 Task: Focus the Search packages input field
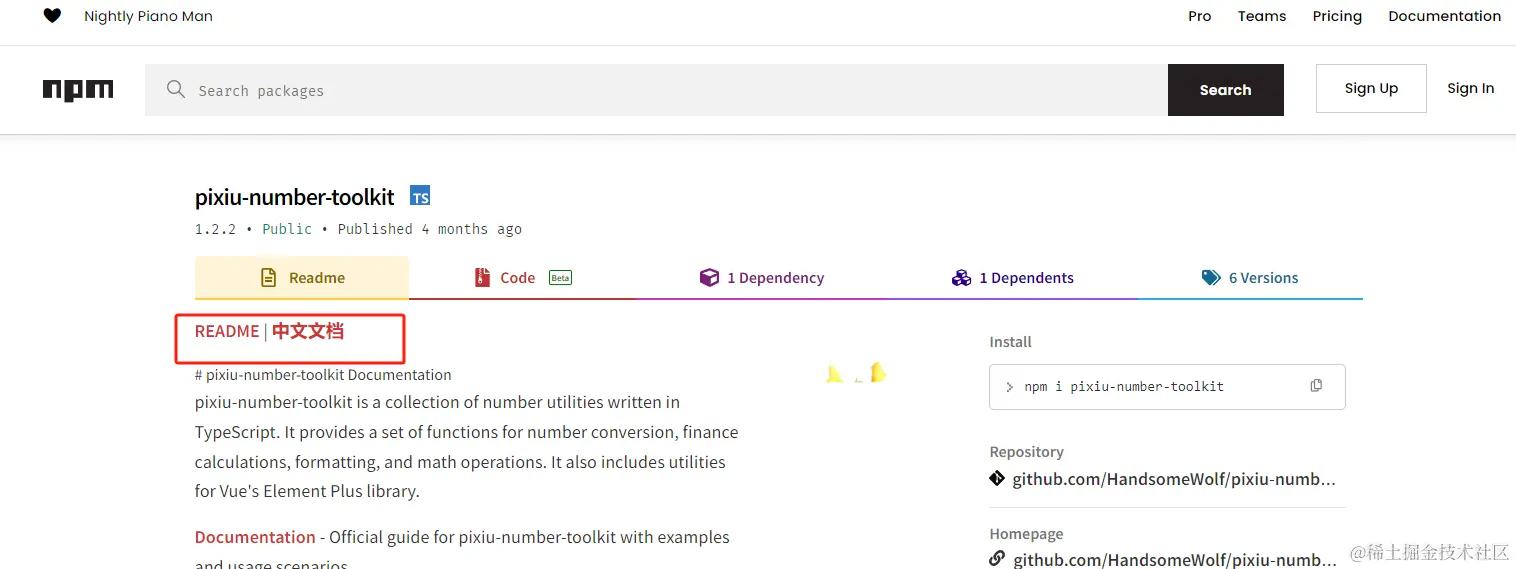pos(656,90)
